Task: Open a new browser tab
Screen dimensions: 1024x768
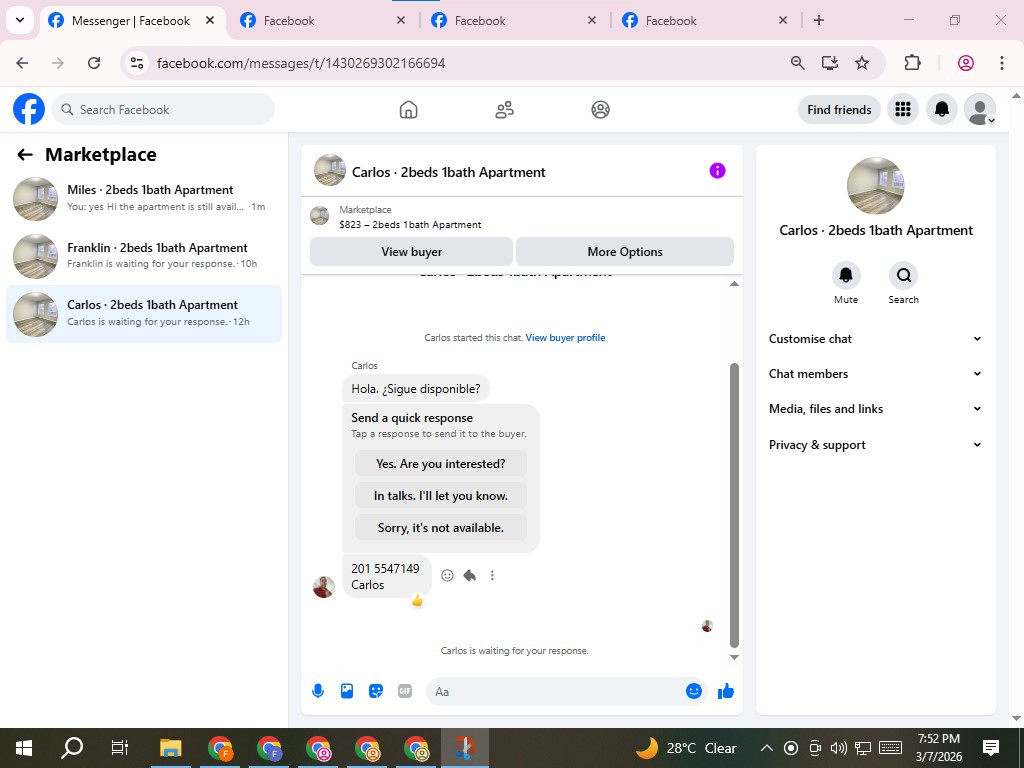Action: click(818, 20)
